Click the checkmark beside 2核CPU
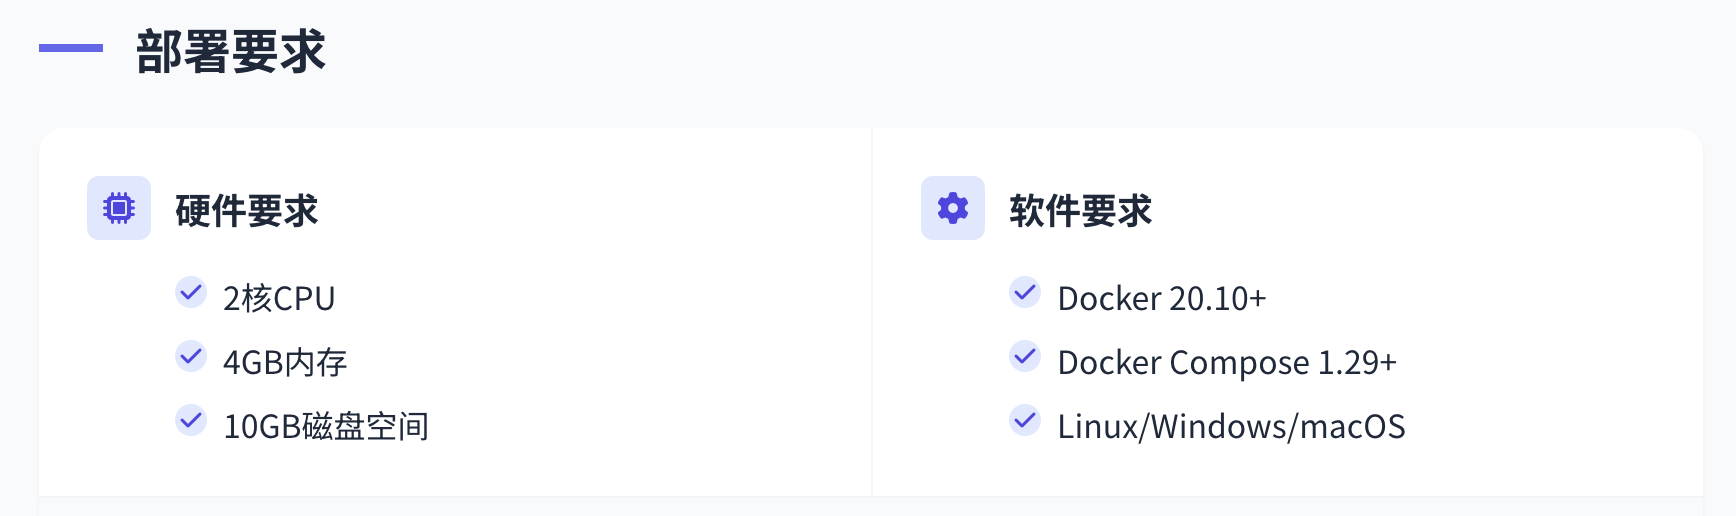This screenshot has width=1736, height=516. 191,292
